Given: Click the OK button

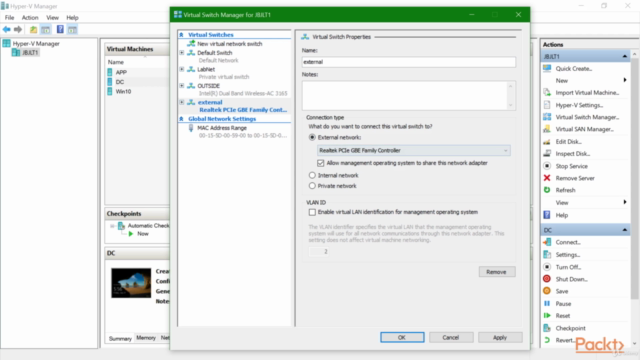Looking at the screenshot, I should pos(402,338).
